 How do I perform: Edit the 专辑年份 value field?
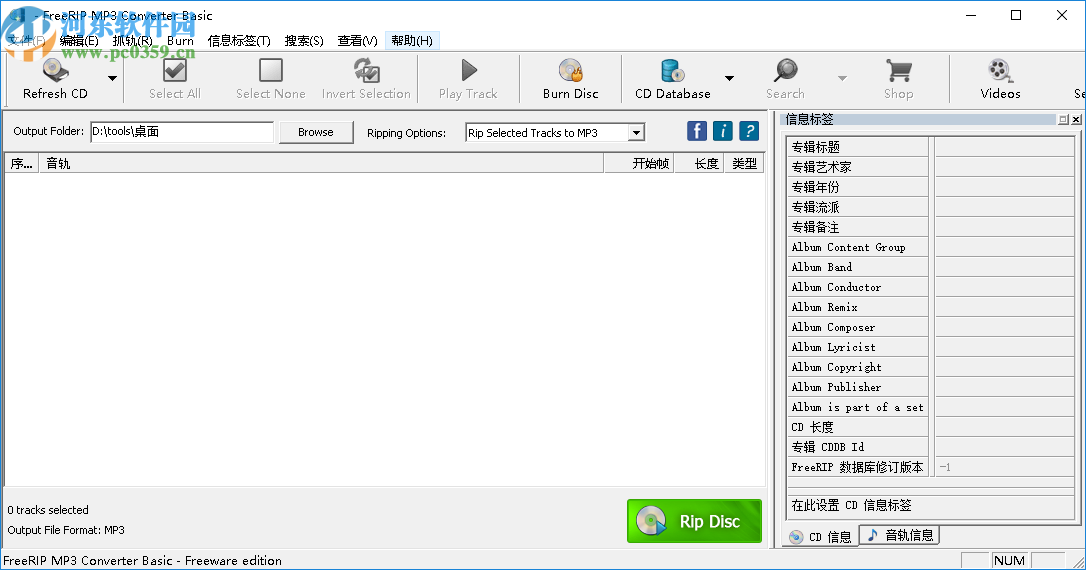1004,187
